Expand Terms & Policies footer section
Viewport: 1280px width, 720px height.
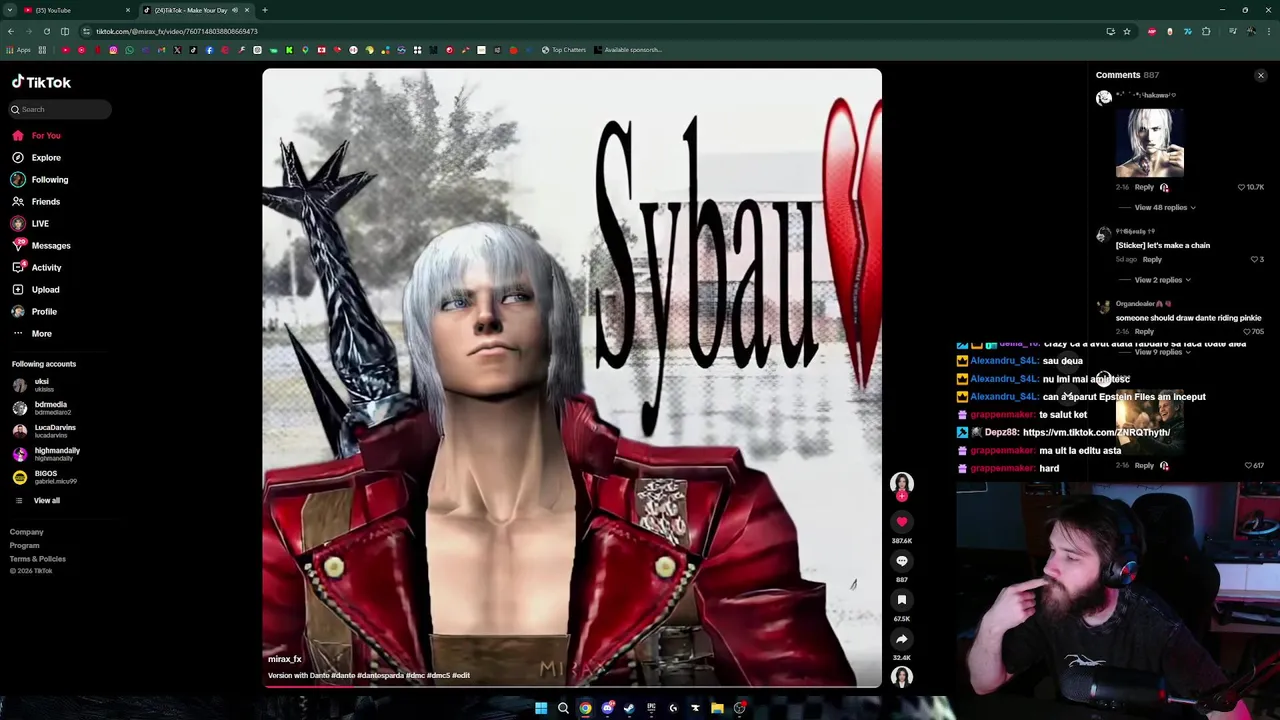point(38,559)
